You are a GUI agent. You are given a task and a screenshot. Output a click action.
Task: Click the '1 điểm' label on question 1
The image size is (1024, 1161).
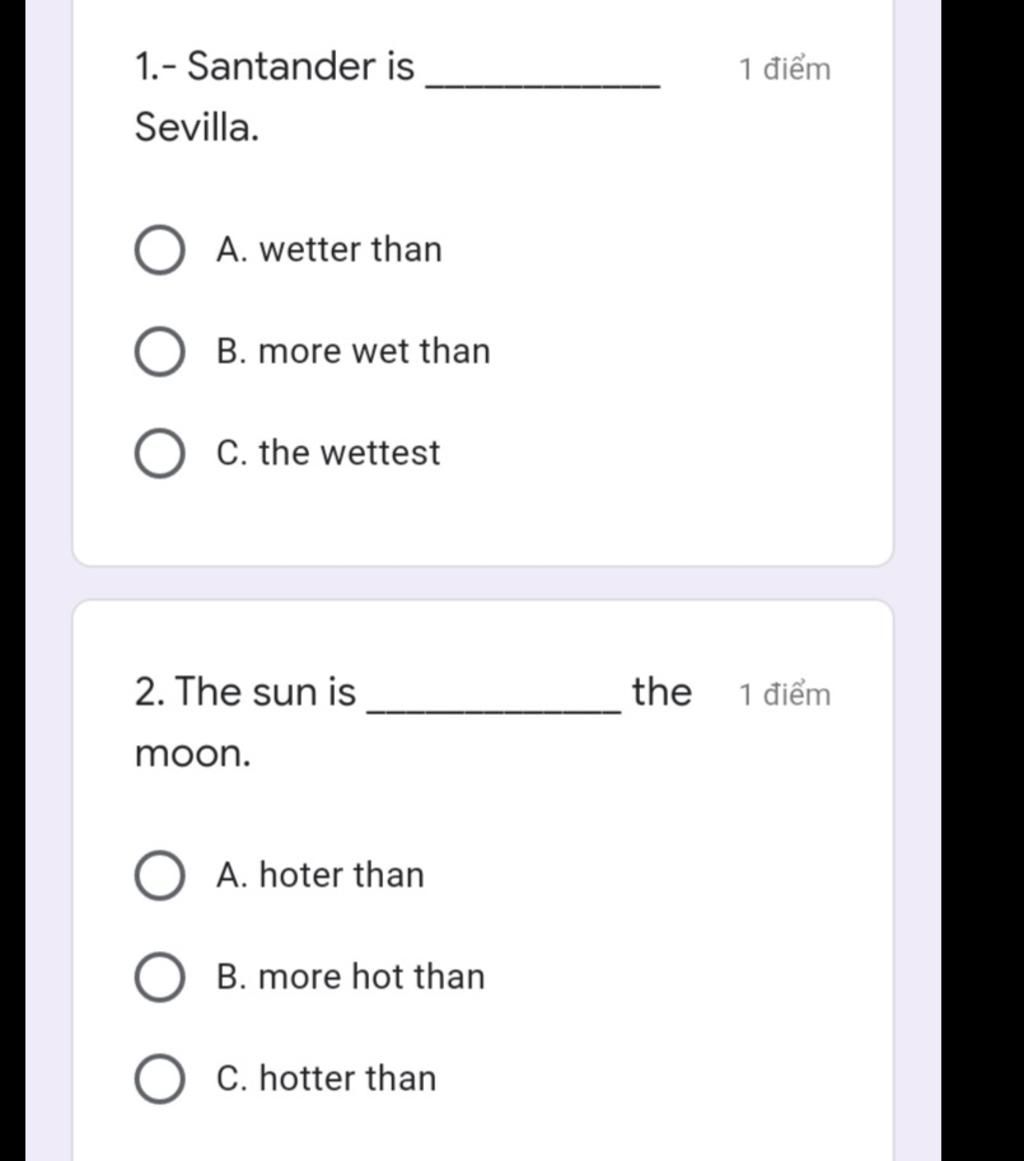click(x=785, y=70)
